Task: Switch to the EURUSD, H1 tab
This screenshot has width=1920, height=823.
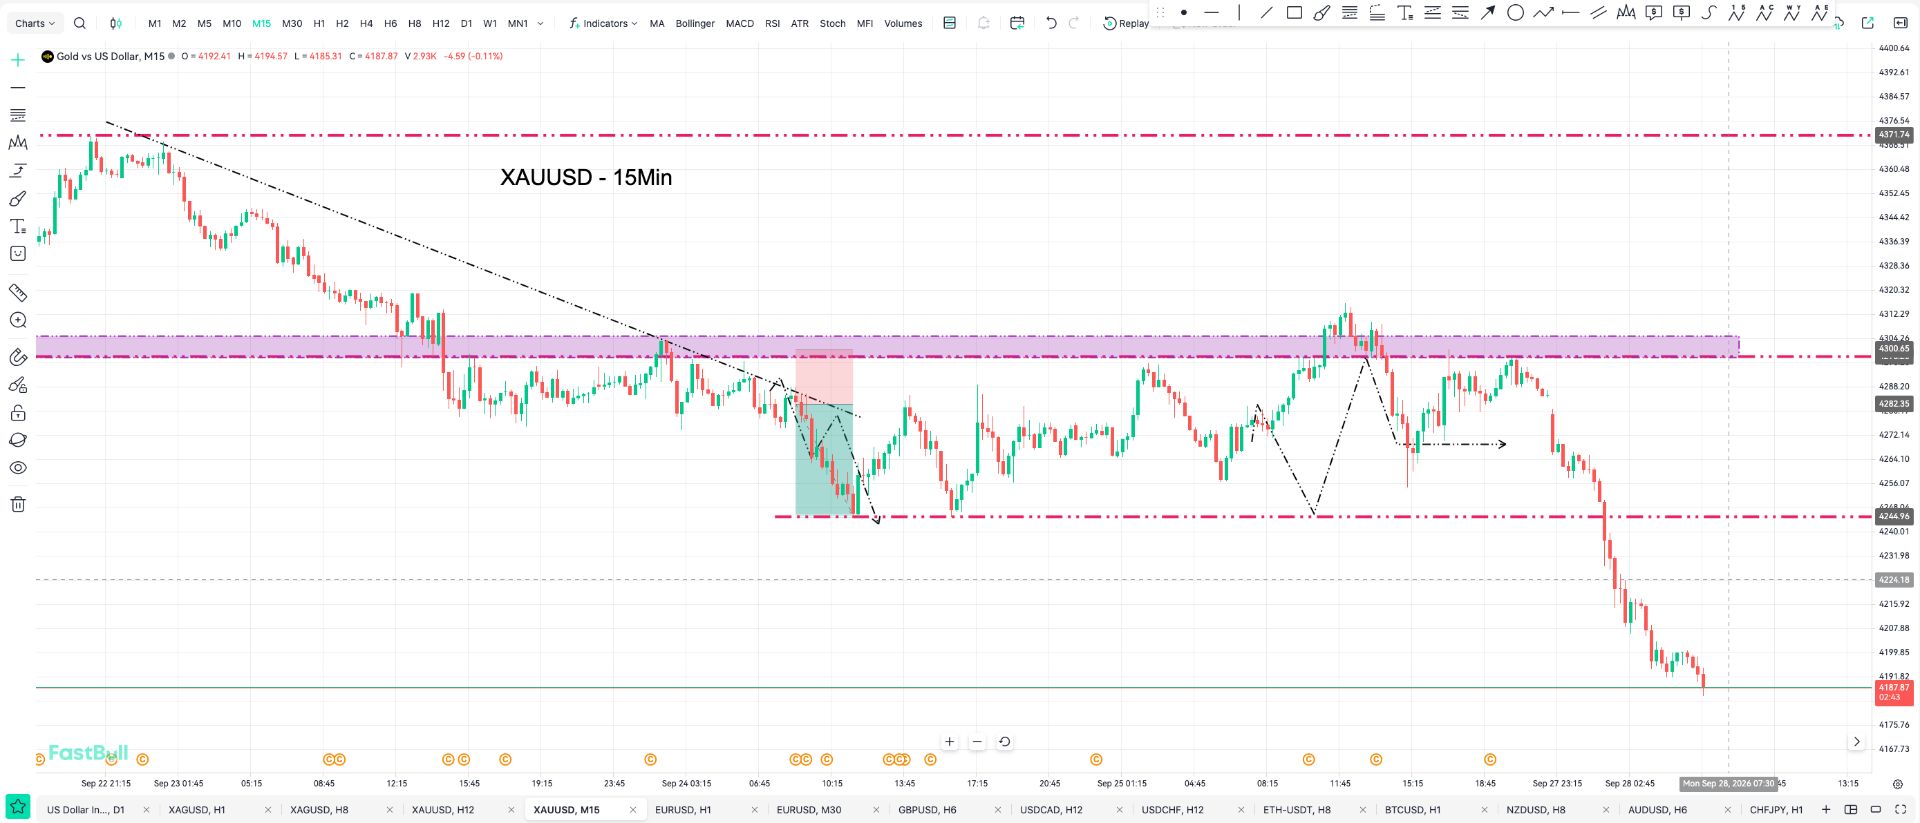Action: (683, 810)
